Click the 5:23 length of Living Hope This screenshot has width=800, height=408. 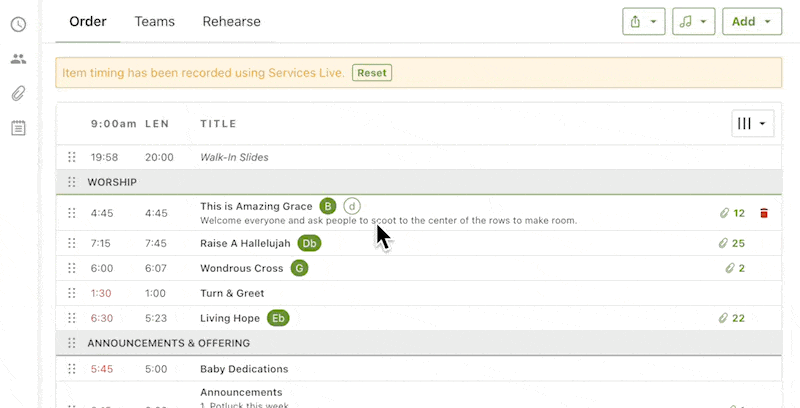coord(156,318)
